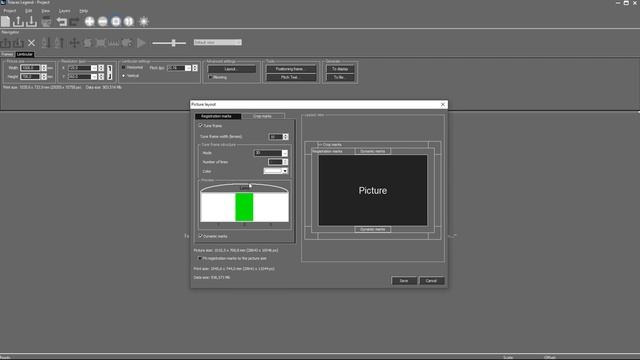640x360 pixels.
Task: Switch to the Crop marks tab
Action: 262,116
